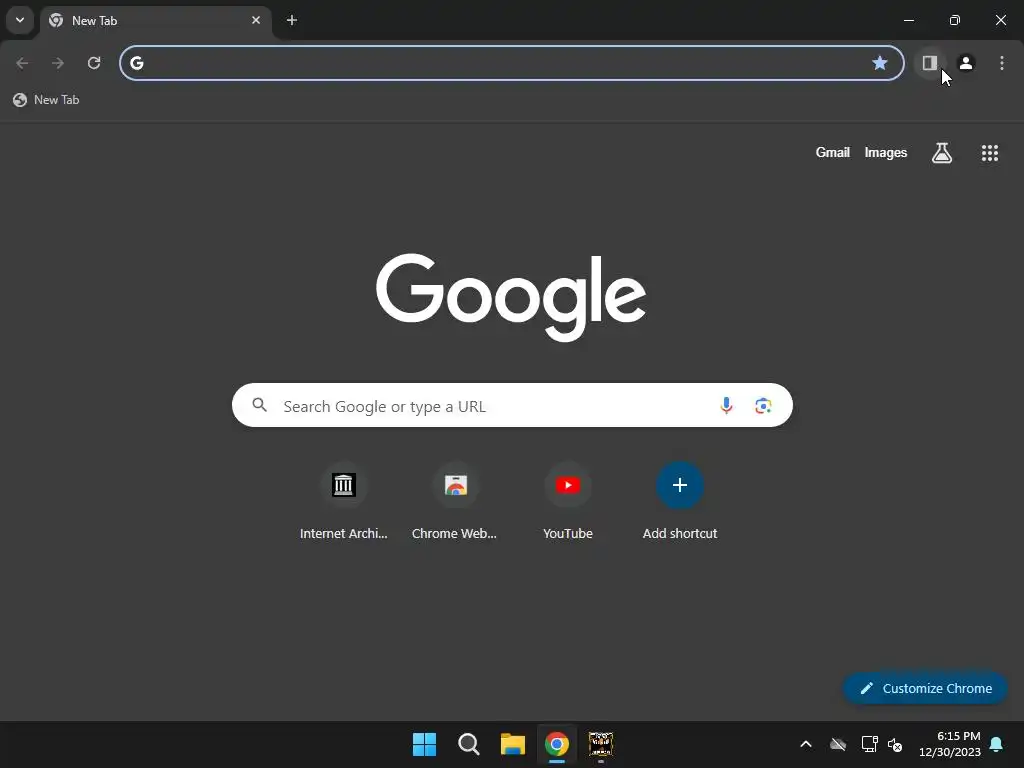1024x768 pixels.
Task: Open Search Labs flask icon
Action: [x=942, y=153]
